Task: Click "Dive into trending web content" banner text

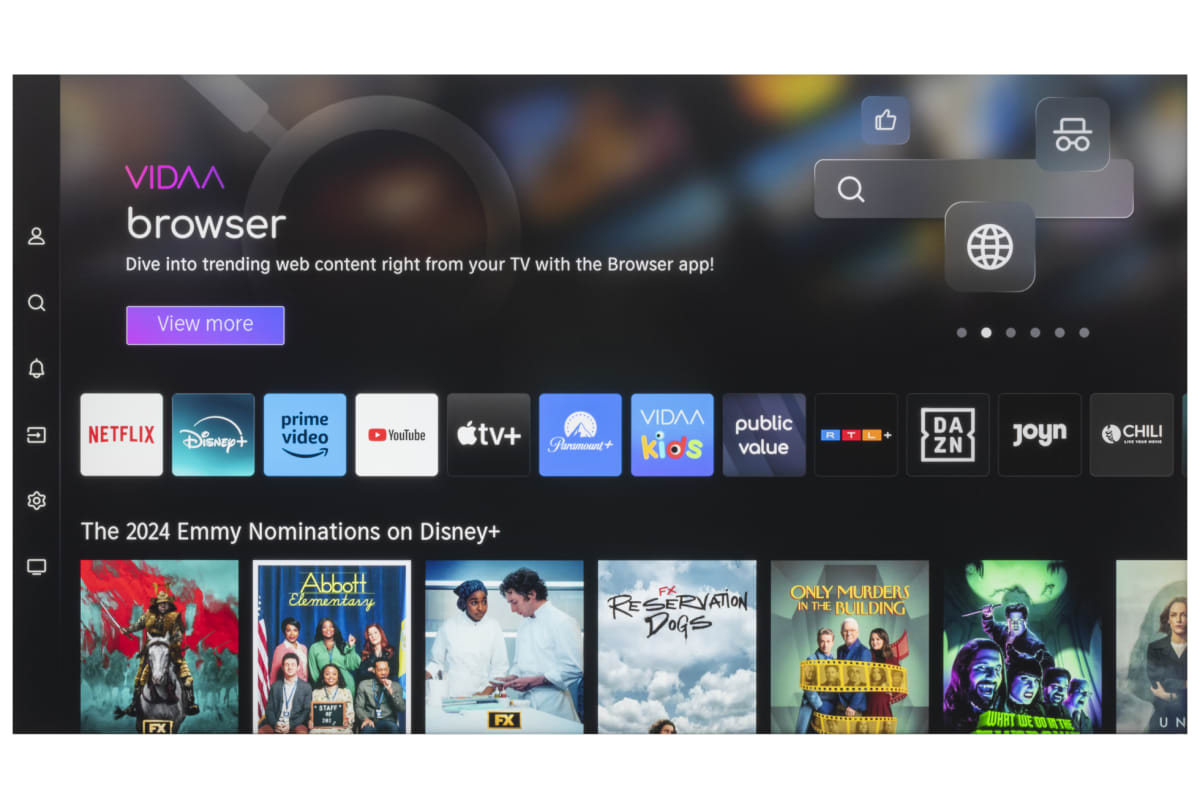Action: [x=420, y=265]
